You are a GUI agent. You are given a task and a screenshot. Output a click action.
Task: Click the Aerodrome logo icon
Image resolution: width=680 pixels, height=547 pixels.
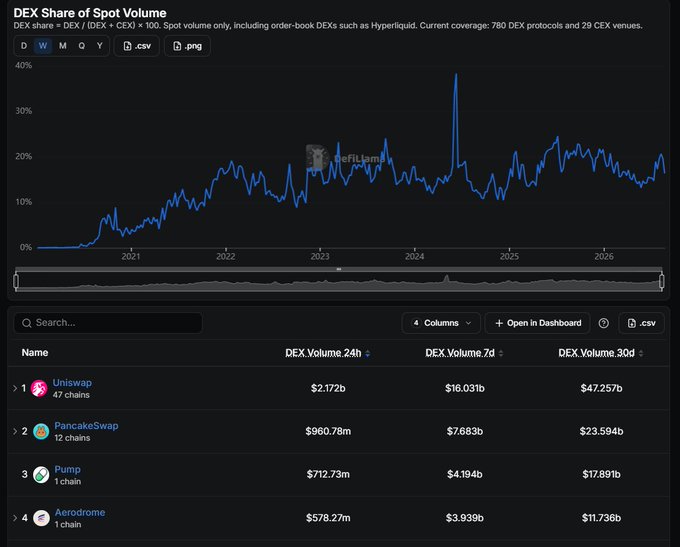pyautogui.click(x=41, y=518)
